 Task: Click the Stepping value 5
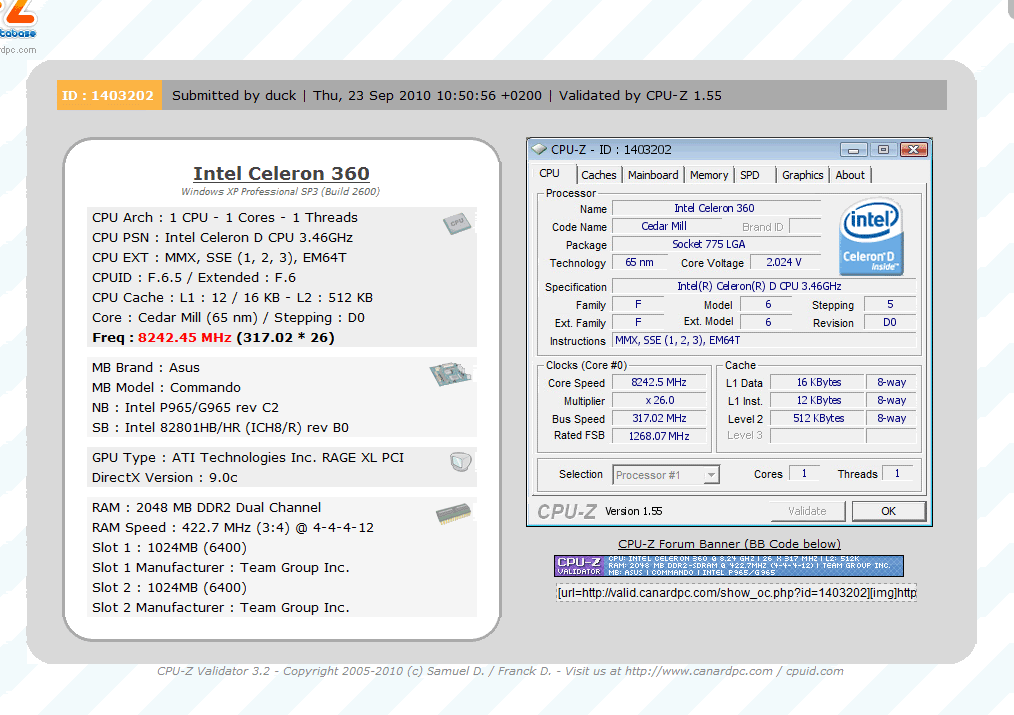click(890, 304)
